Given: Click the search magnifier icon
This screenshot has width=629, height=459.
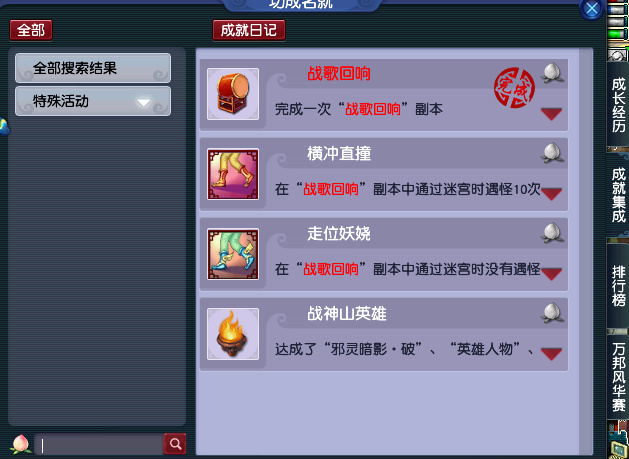Looking at the screenshot, I should click(175, 443).
